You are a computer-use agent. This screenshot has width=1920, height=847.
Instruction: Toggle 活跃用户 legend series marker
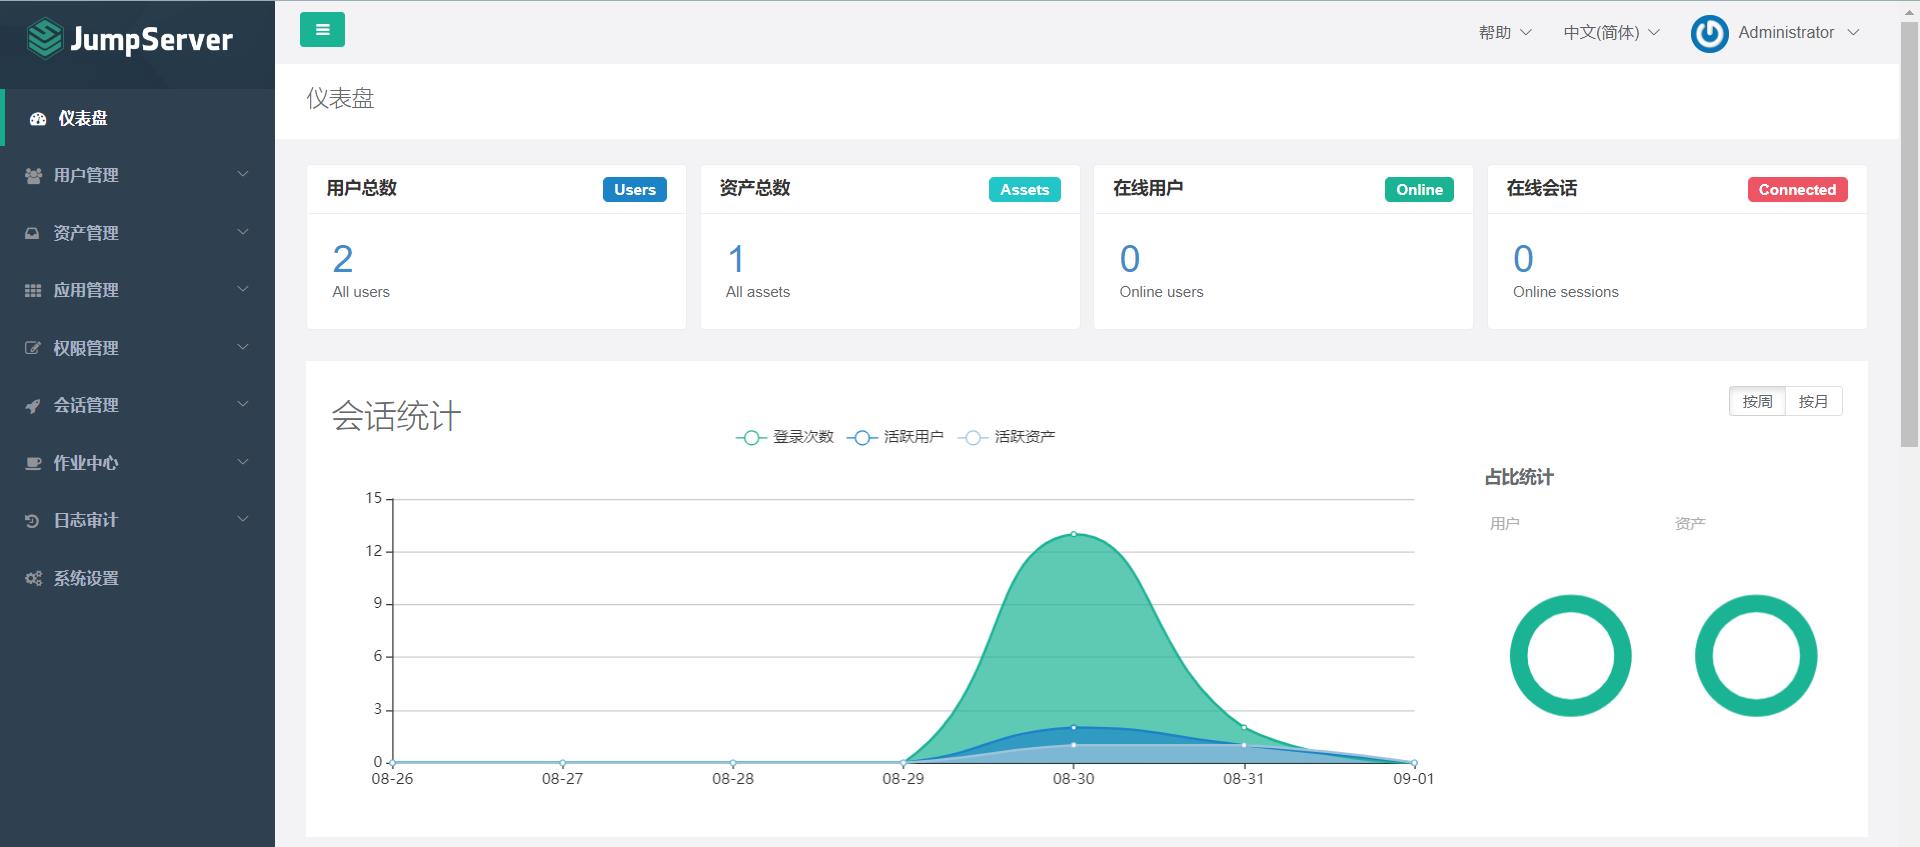[862, 438]
